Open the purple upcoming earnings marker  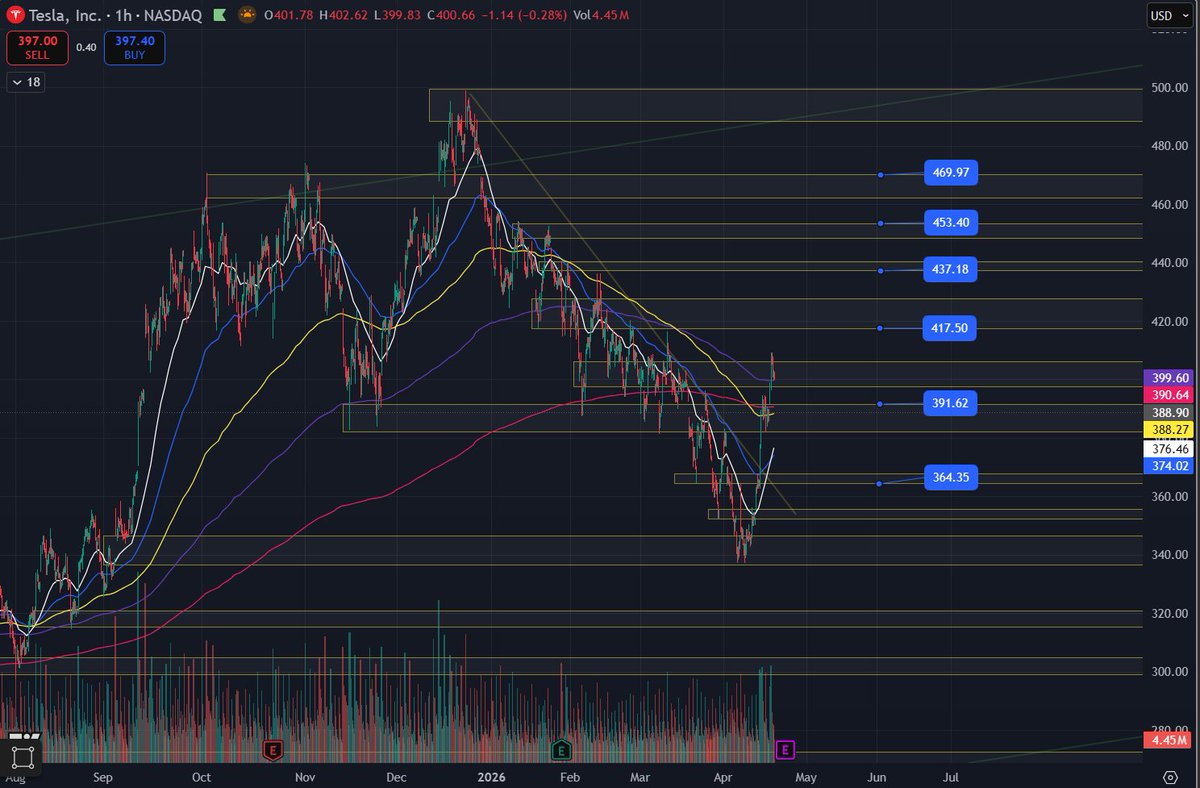(x=785, y=749)
